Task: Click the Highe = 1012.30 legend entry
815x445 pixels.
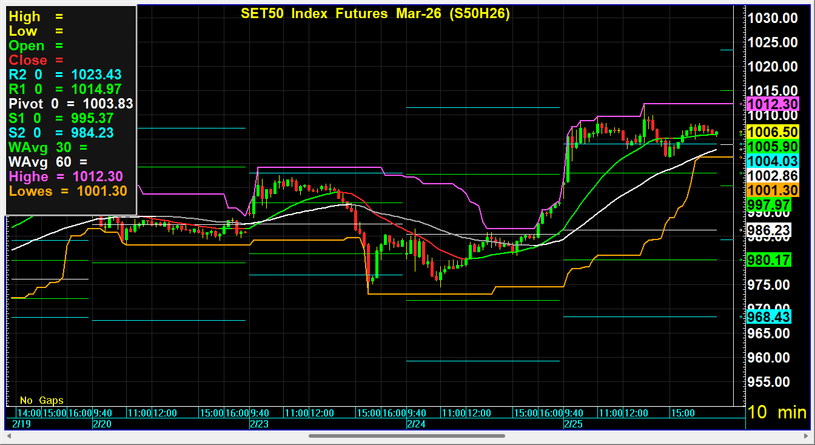Action: 65,176
